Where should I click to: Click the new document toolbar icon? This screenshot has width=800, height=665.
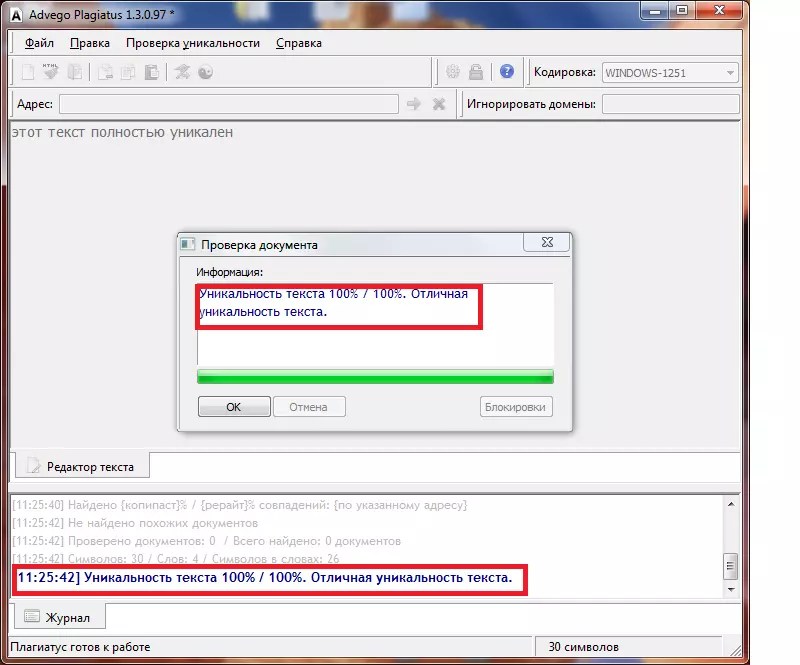click(28, 72)
